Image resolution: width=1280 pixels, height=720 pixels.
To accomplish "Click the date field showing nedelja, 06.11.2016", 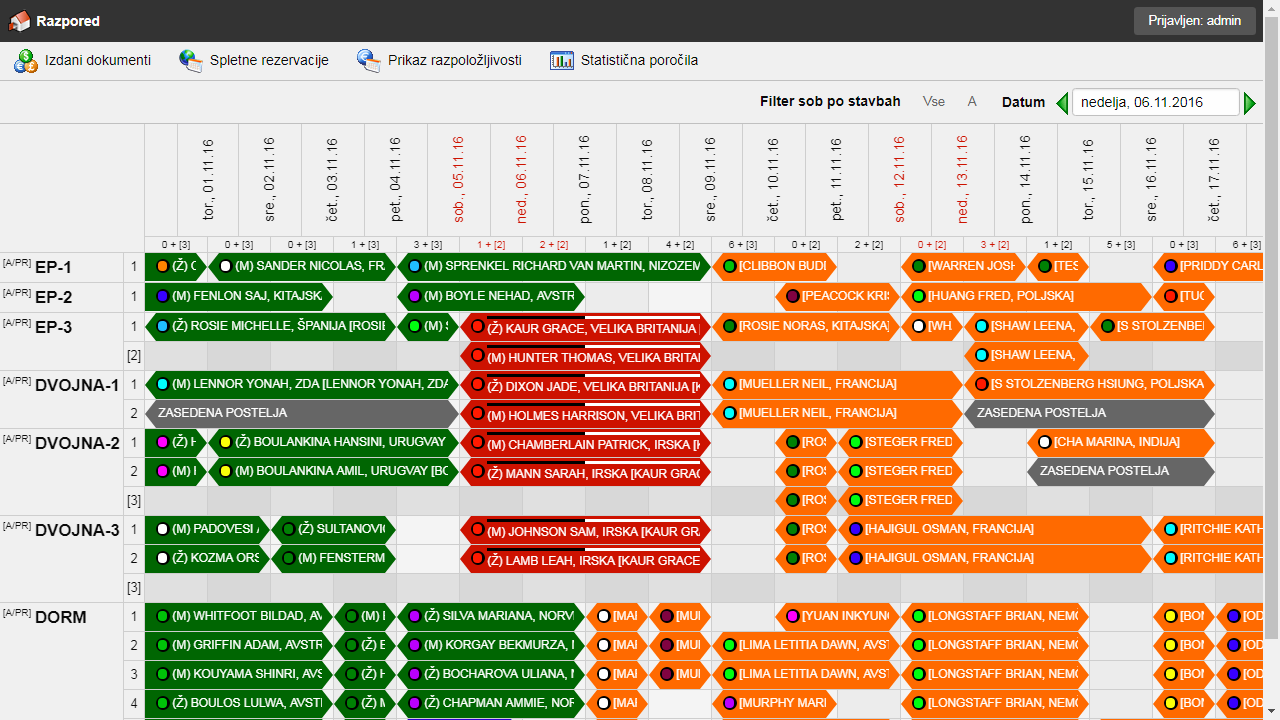I will [1155, 102].
